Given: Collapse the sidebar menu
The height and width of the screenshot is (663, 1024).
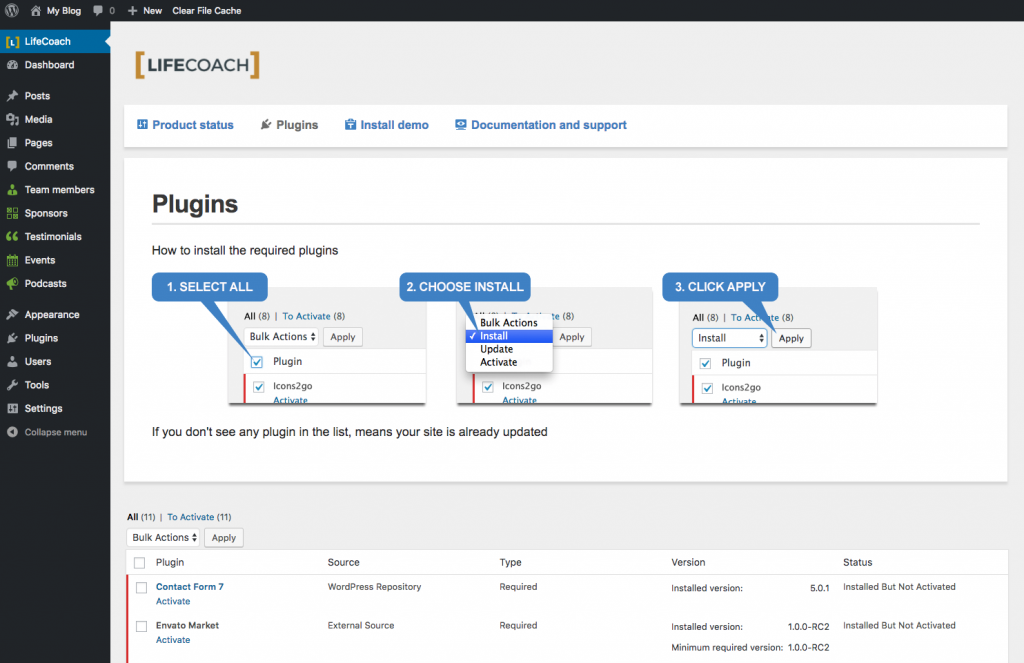Looking at the screenshot, I should 55,432.
